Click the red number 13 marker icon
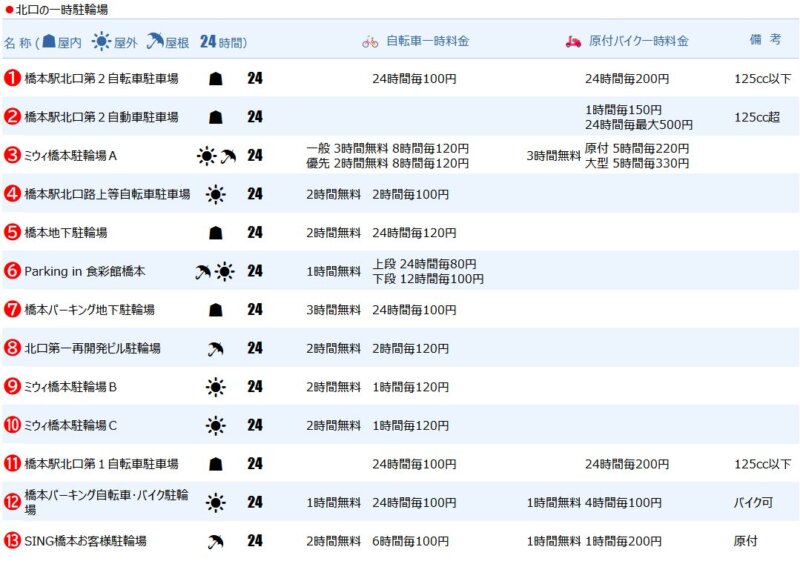 point(12,541)
